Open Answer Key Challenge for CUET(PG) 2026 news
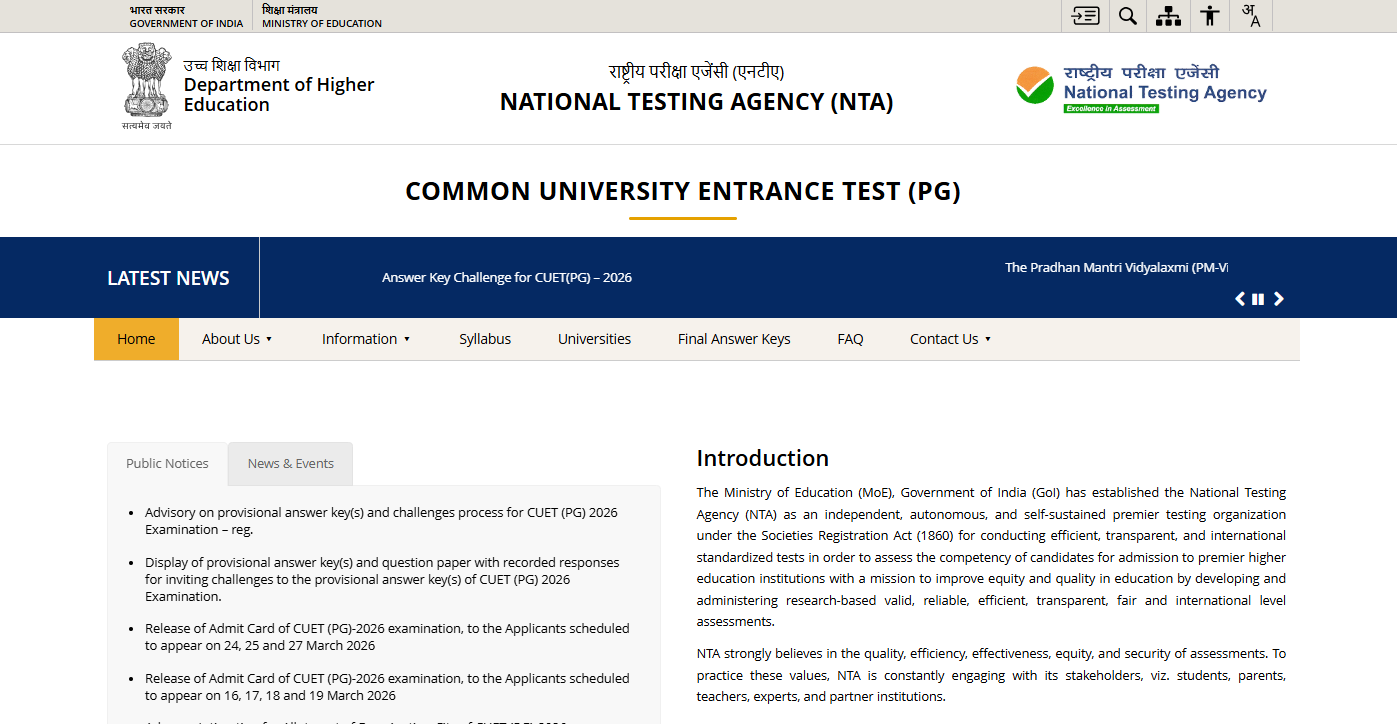 (x=506, y=277)
